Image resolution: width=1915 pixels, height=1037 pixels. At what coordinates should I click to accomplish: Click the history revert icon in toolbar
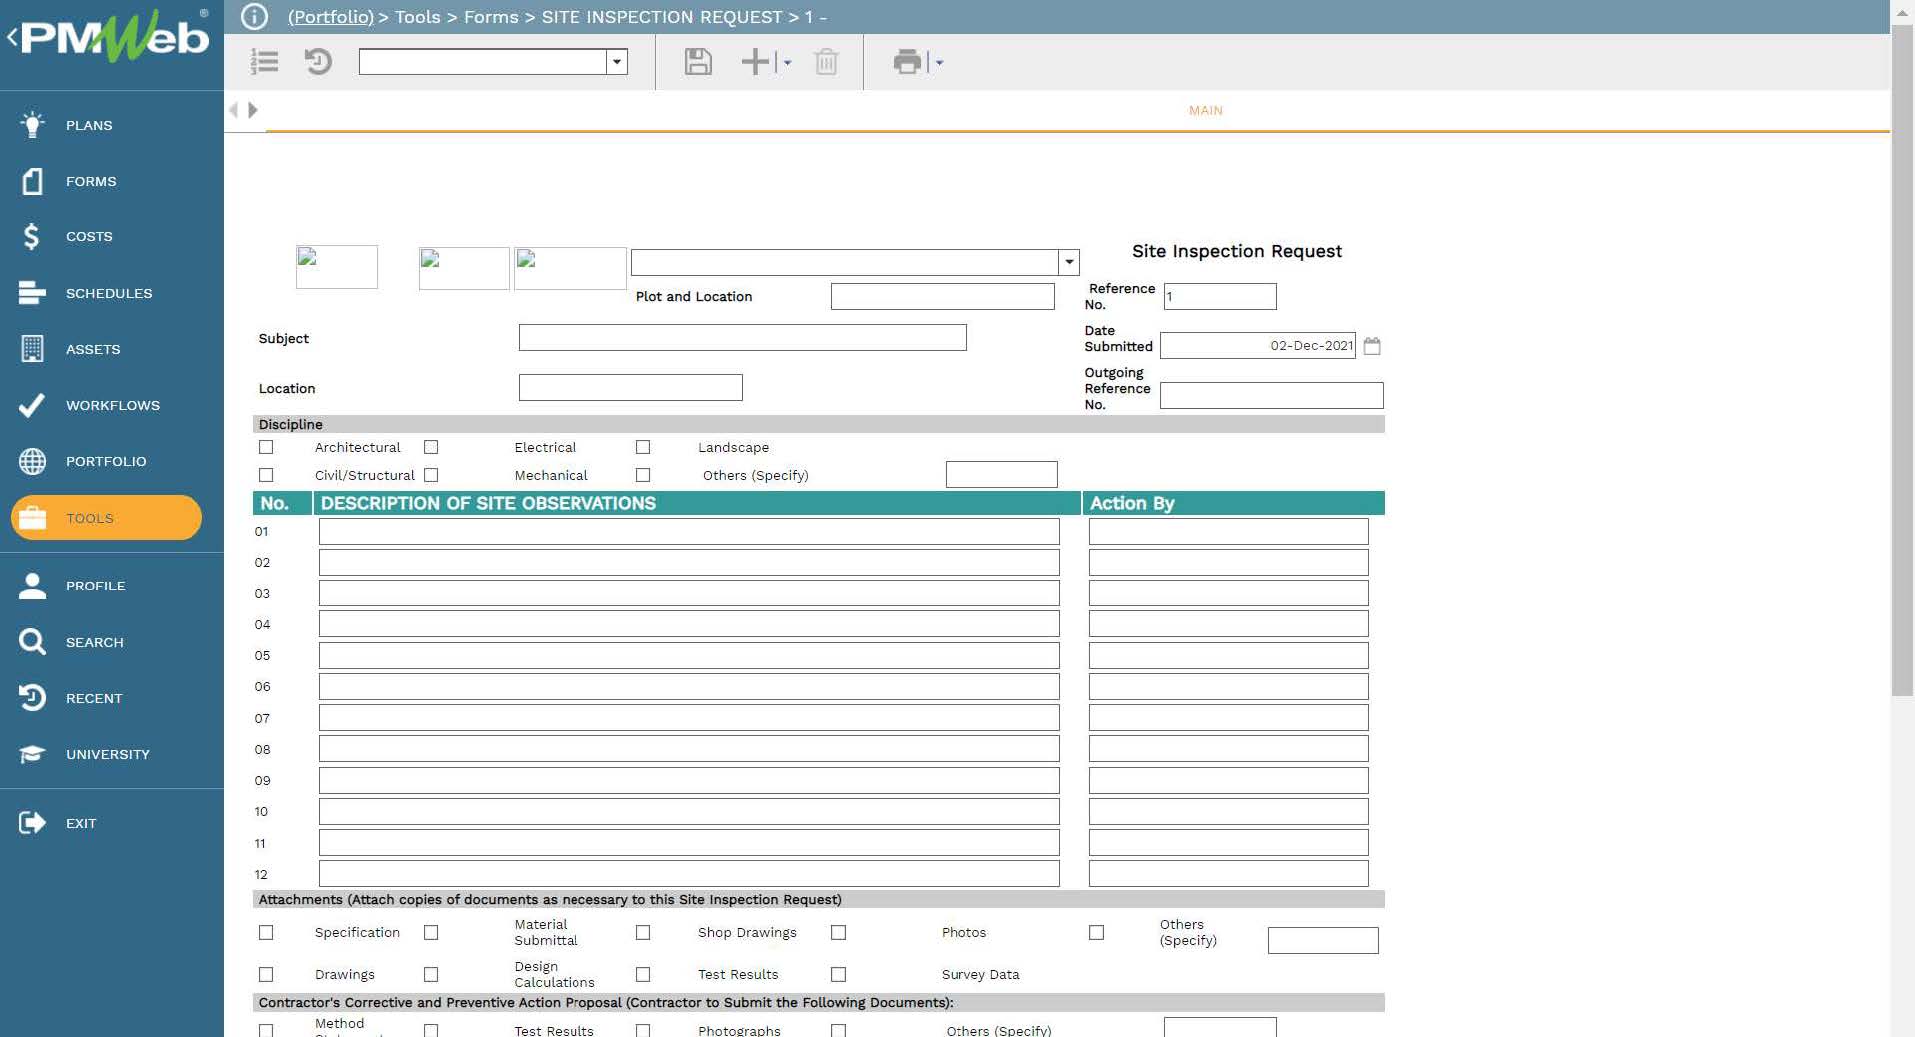318,62
